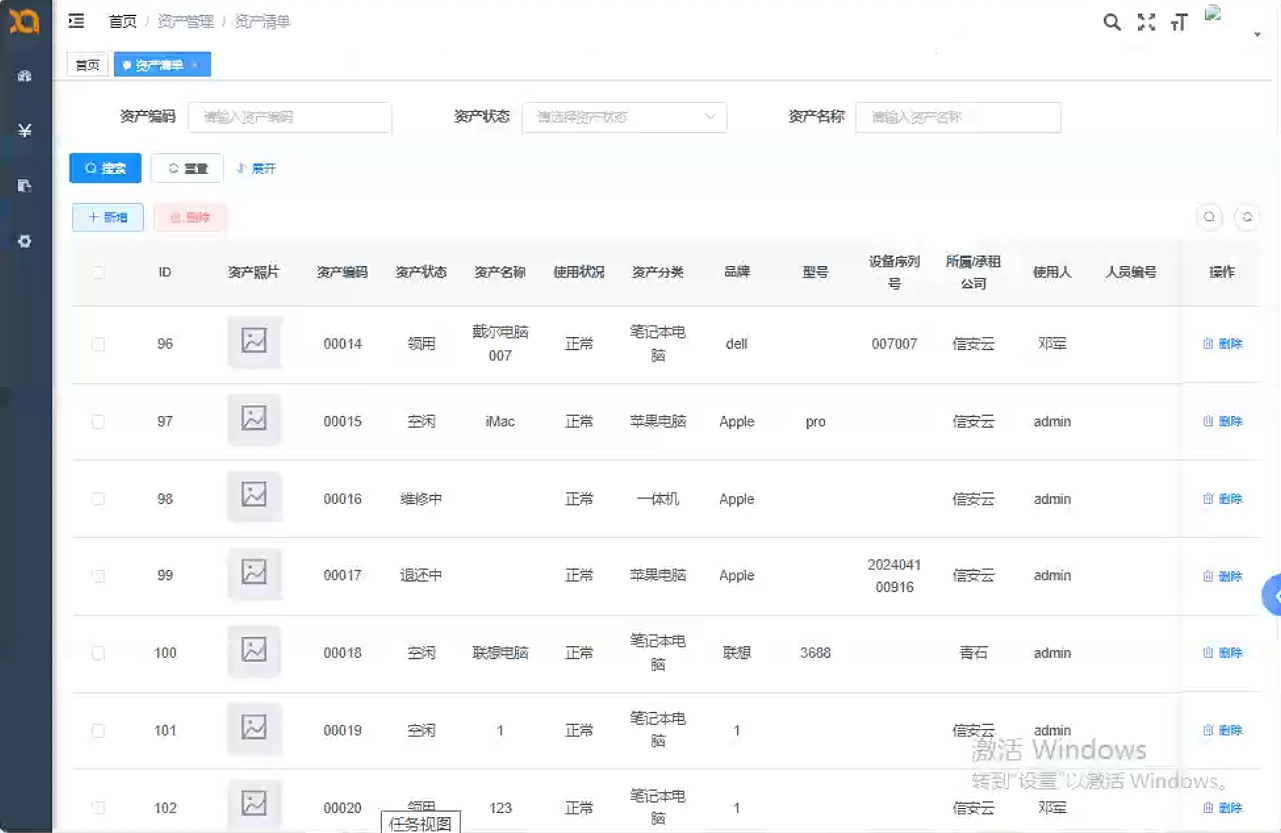Toggle fullscreen mode icon in the header
The height and width of the screenshot is (833, 1281).
pyautogui.click(x=1146, y=22)
